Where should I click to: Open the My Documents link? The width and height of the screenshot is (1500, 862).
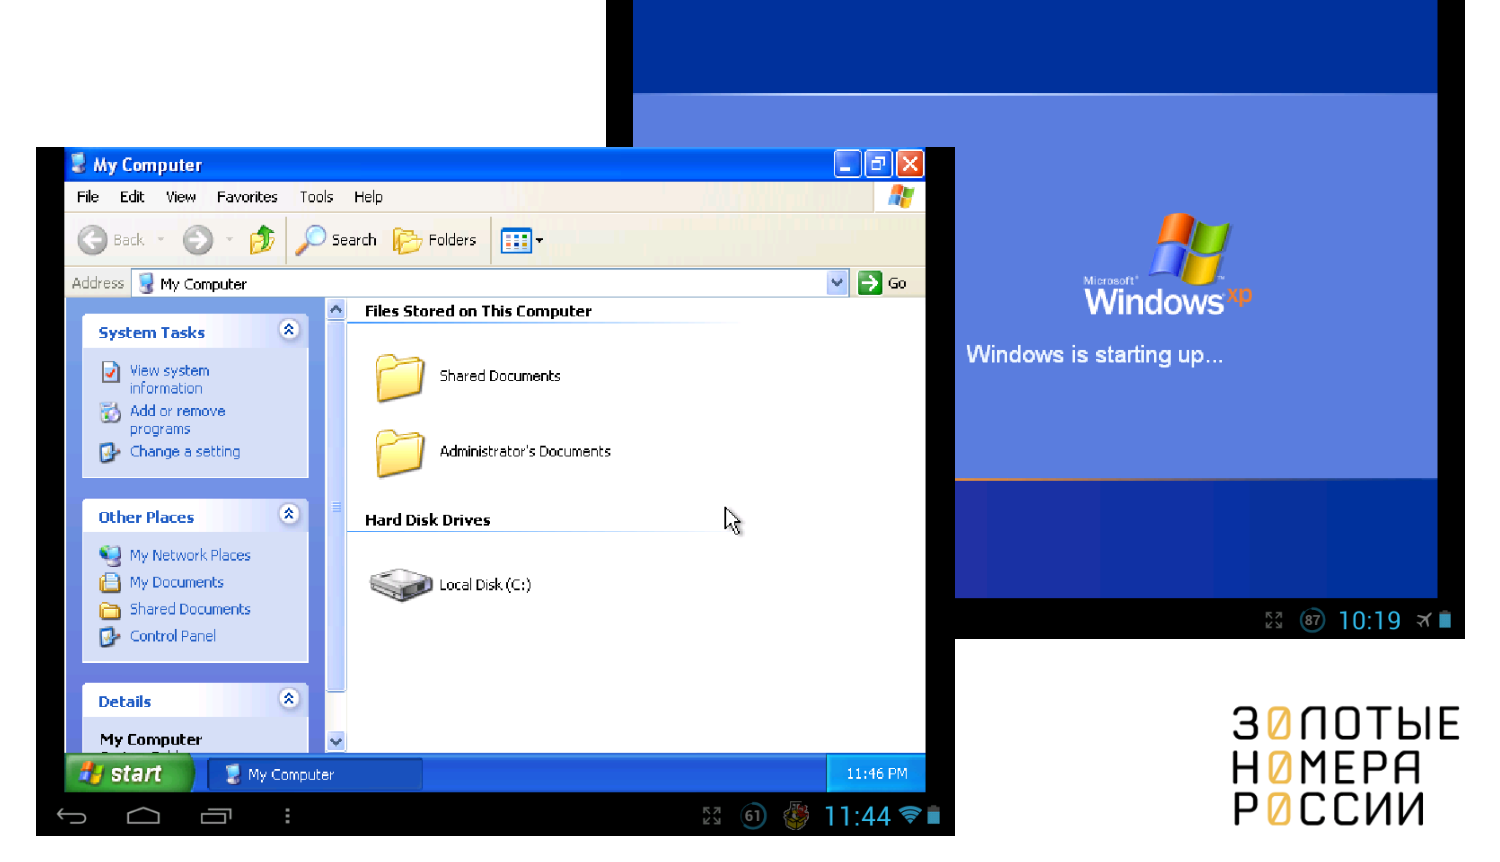click(x=176, y=582)
